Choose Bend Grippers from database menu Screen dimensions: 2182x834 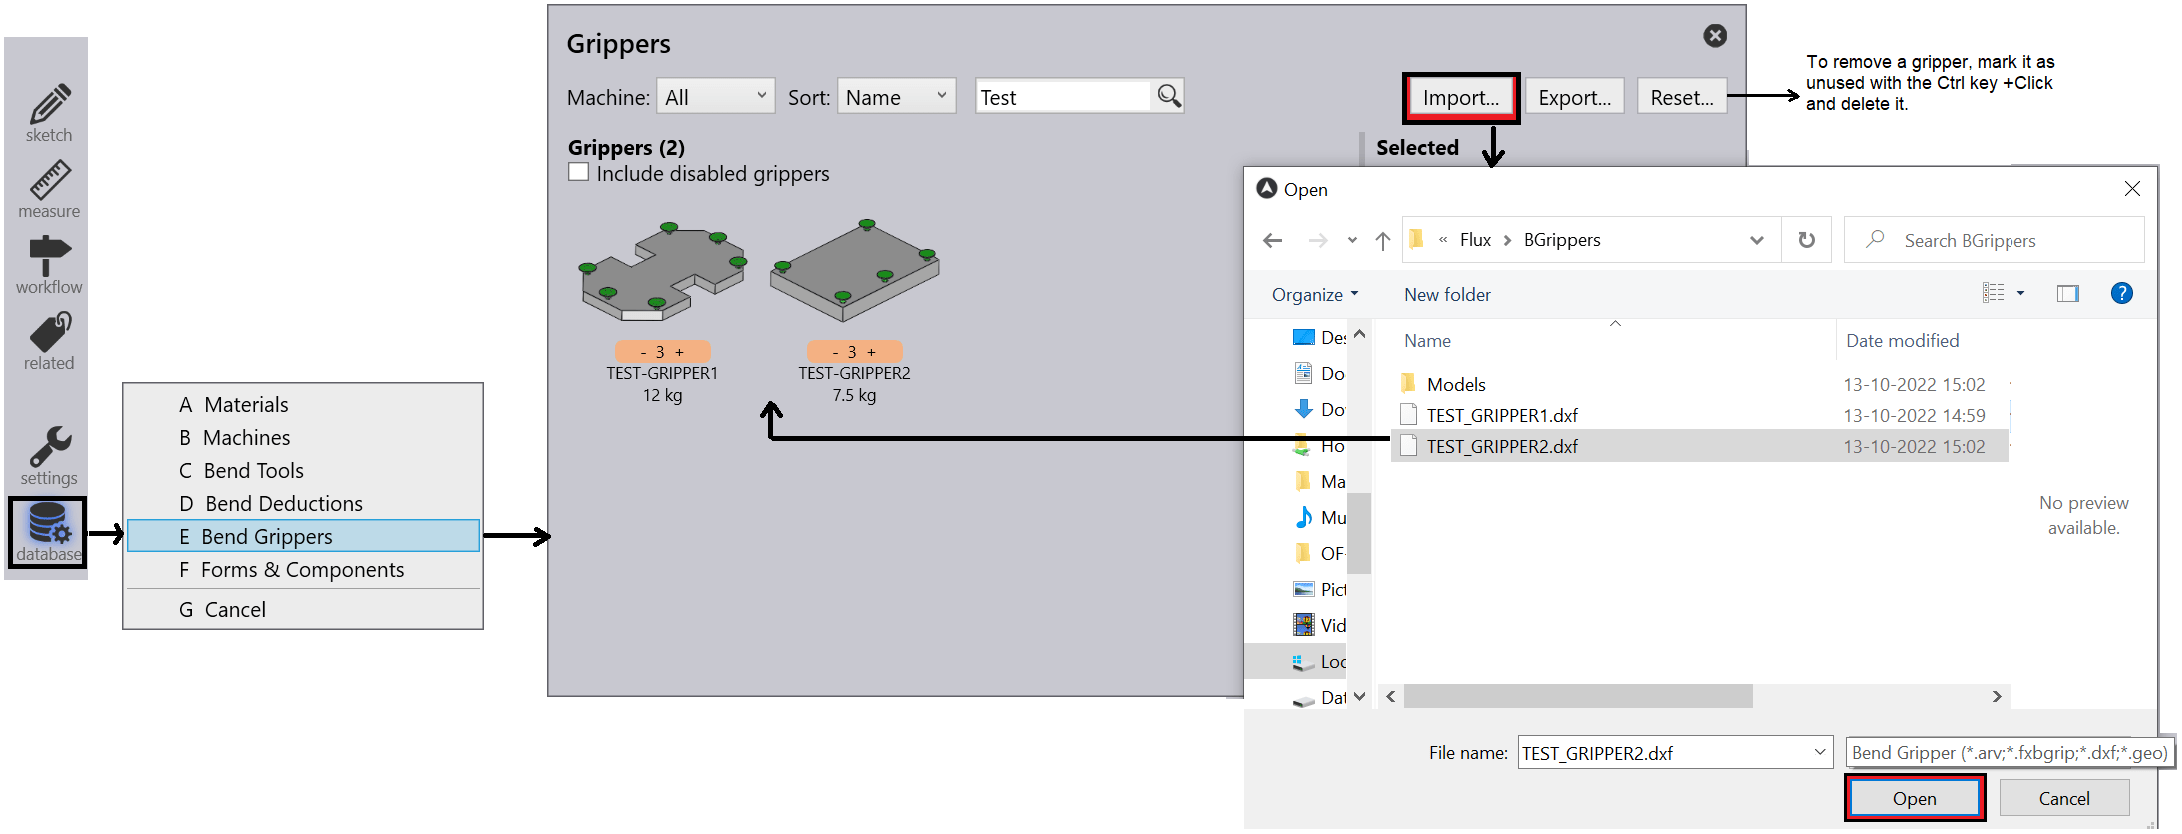tap(303, 536)
